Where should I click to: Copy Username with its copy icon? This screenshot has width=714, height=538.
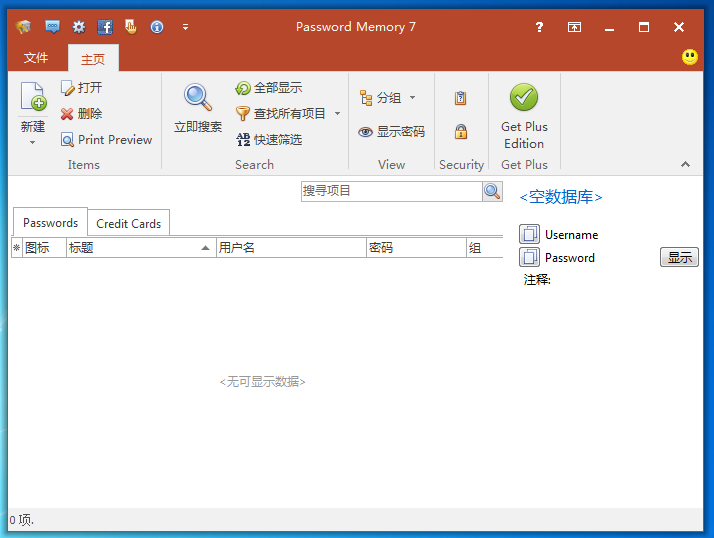[x=529, y=234]
